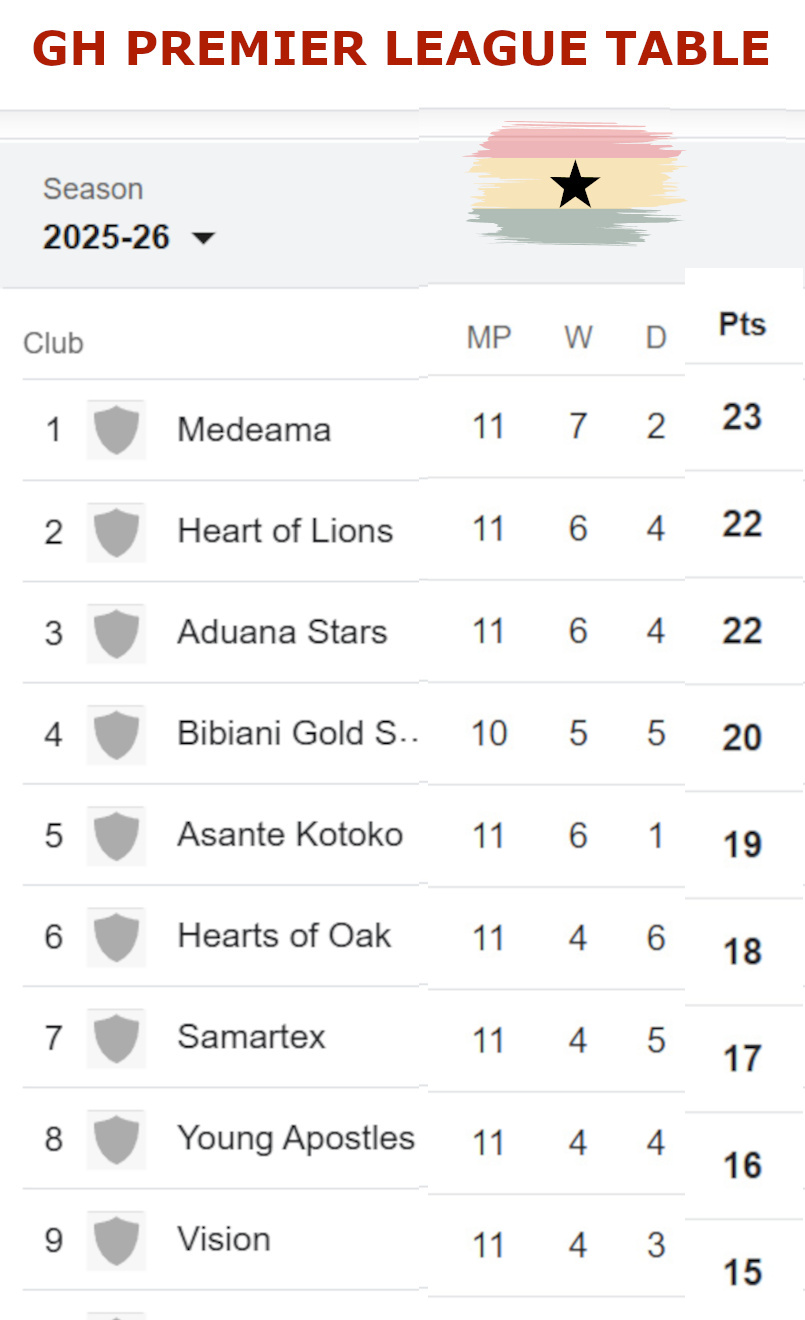Image resolution: width=805 pixels, height=1320 pixels.
Task: Click the W column header
Action: tap(578, 338)
